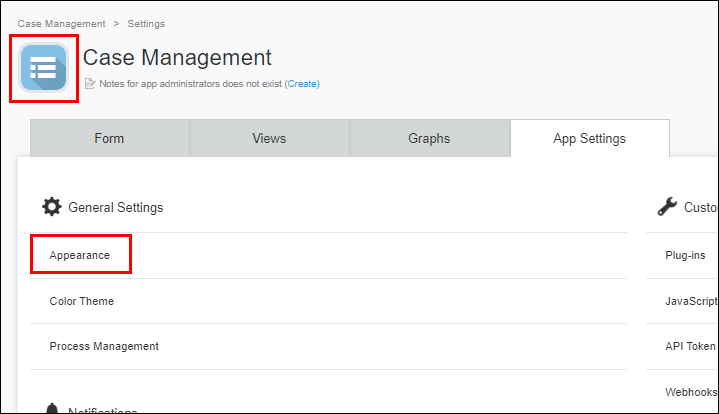Open the Appearance settings
This screenshot has height=414, width=719.
tap(79, 256)
